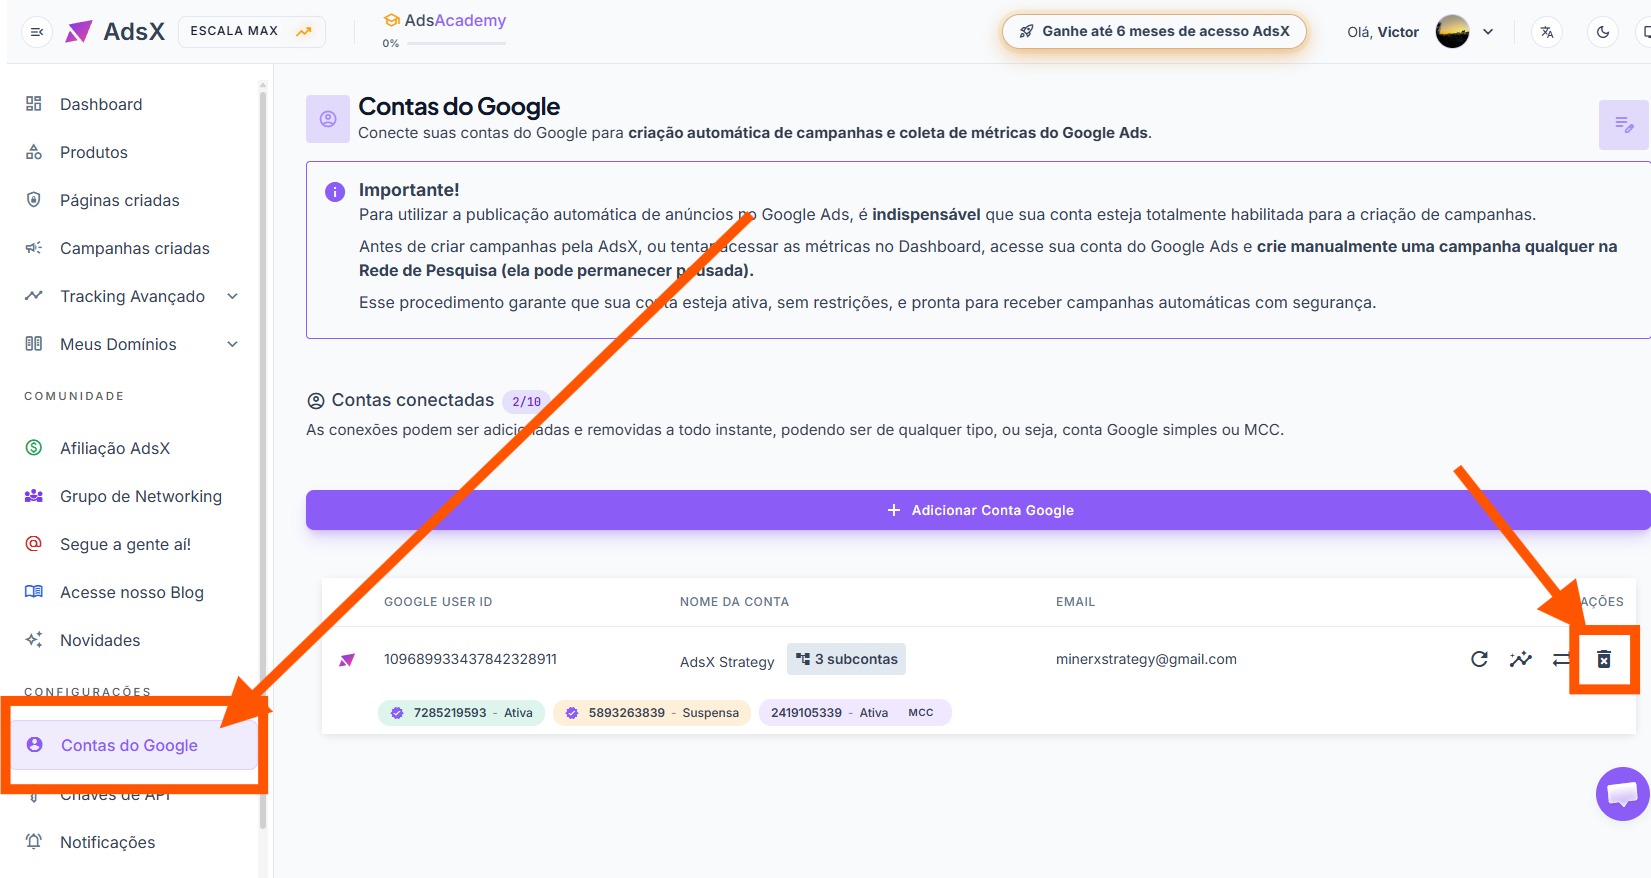Click email minerxstrategy@gmail.com
Image resolution: width=1651 pixels, height=878 pixels.
click(x=1146, y=659)
